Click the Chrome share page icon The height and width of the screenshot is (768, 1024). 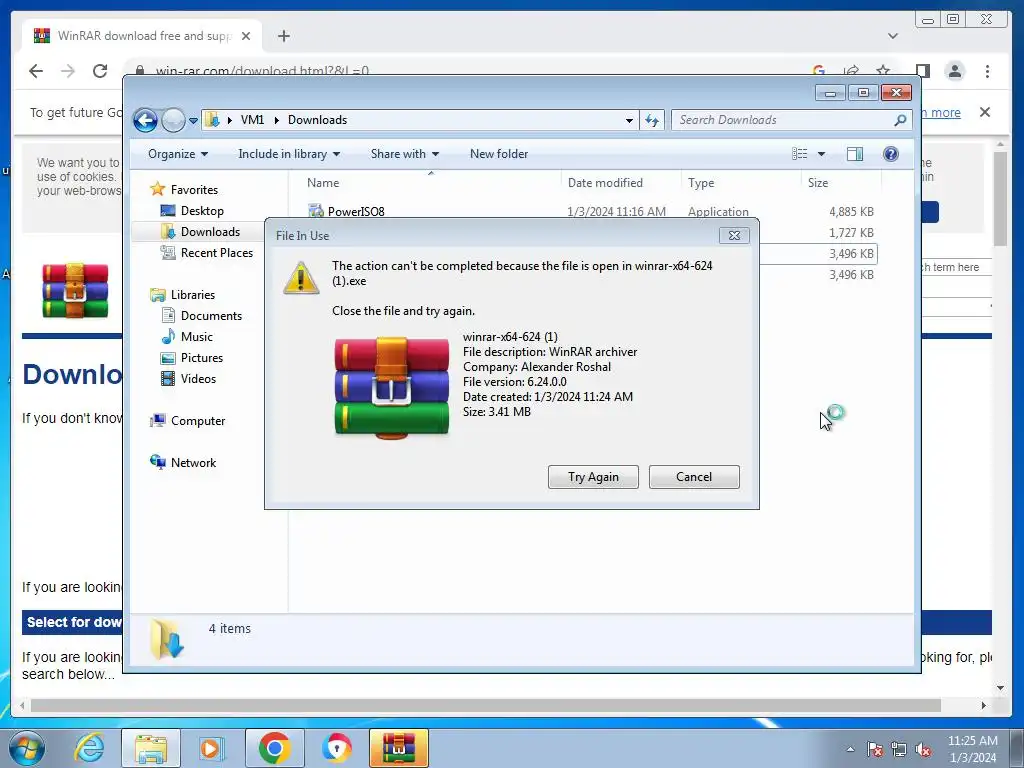click(851, 71)
